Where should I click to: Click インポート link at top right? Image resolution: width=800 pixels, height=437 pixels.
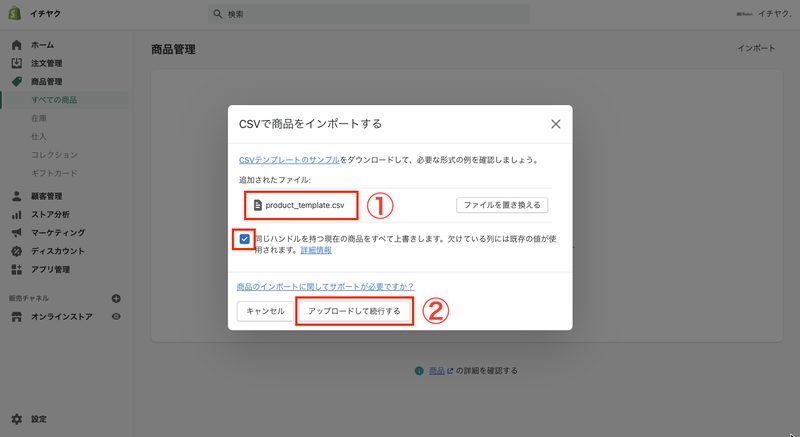(756, 48)
